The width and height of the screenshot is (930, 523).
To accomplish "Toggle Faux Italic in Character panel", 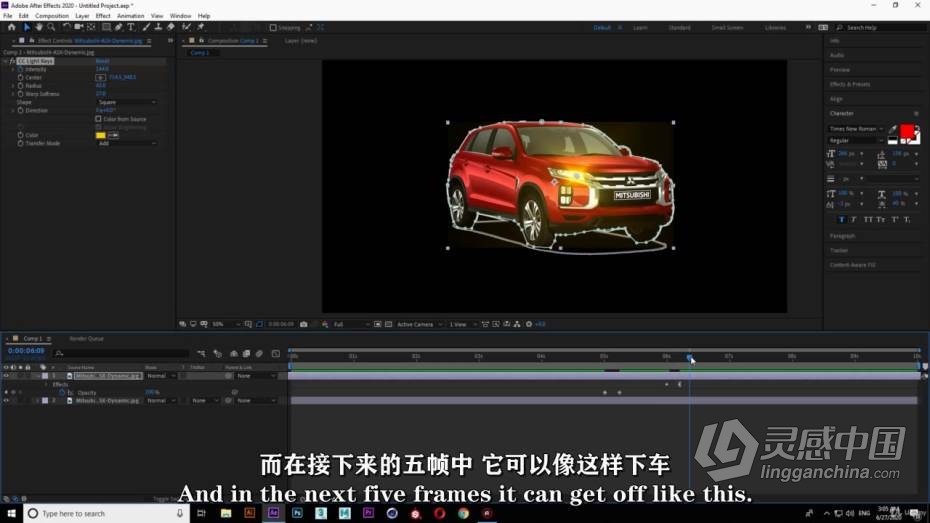I will [x=853, y=219].
